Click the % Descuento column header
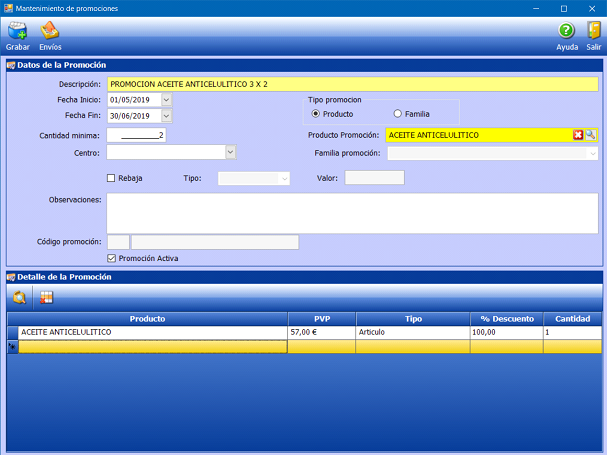 click(x=506, y=318)
